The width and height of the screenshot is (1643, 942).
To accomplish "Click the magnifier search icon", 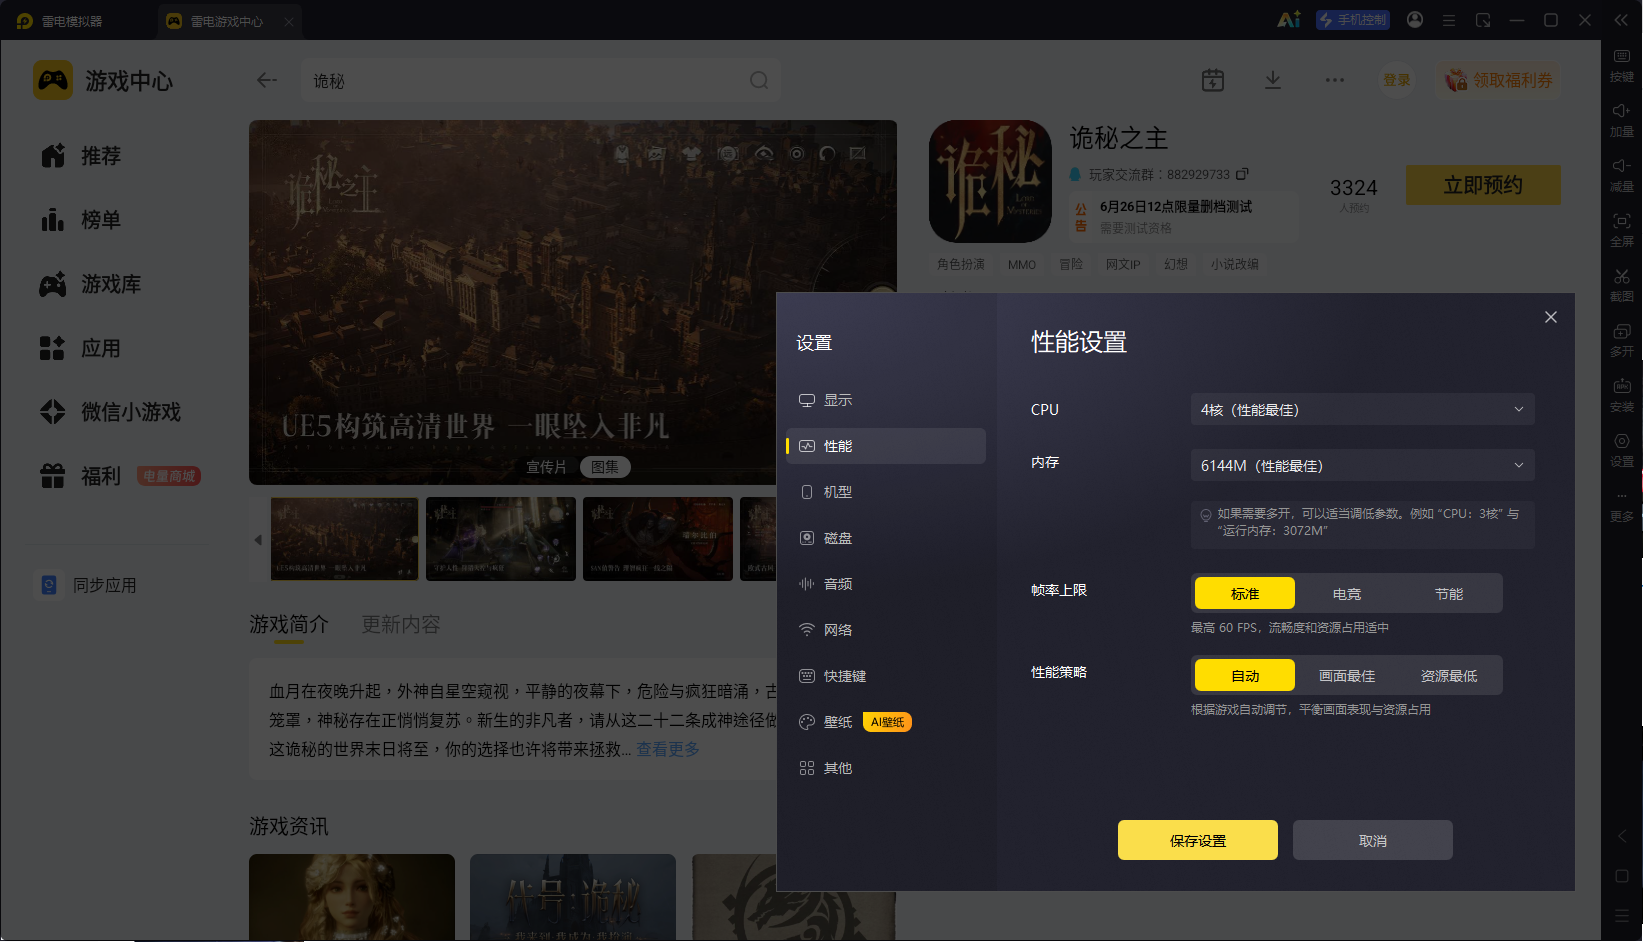I will click(759, 80).
